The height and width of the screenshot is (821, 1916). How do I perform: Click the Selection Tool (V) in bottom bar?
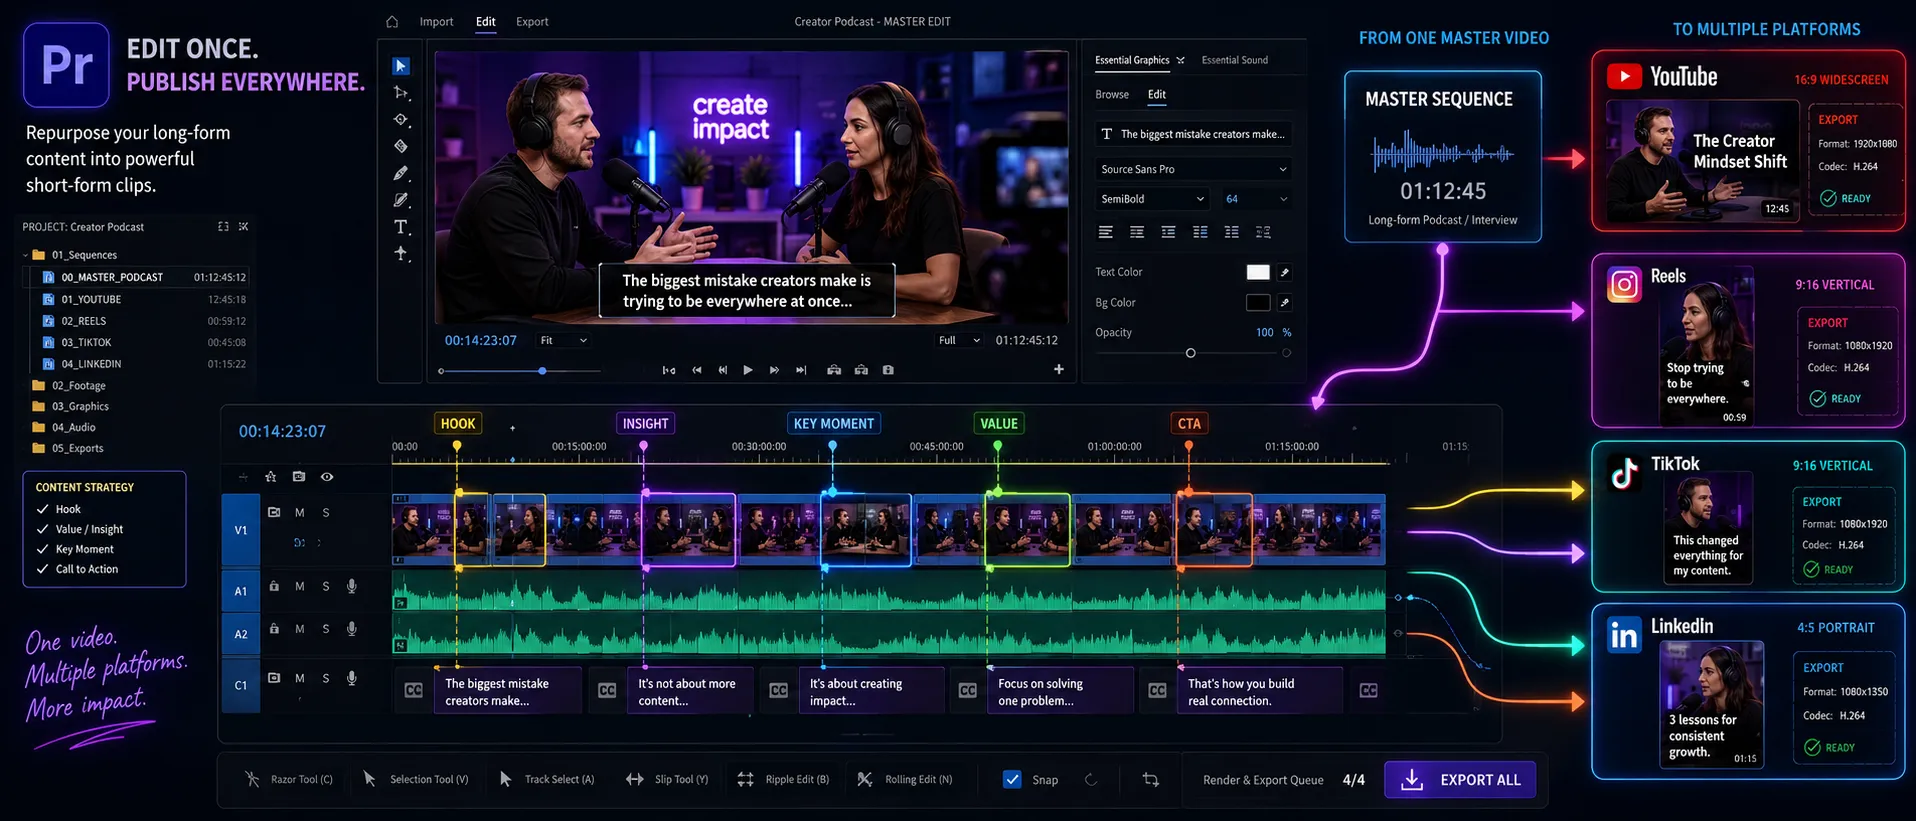[416, 779]
